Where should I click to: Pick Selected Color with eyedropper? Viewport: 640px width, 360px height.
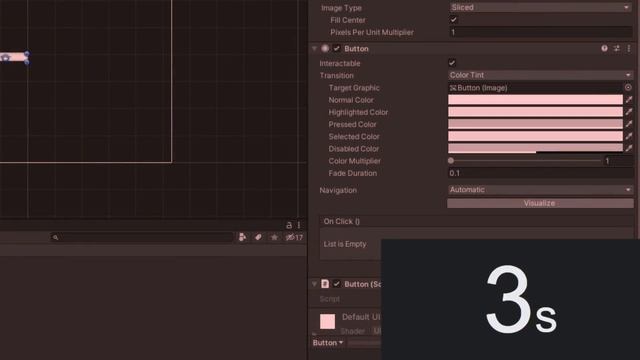click(629, 136)
